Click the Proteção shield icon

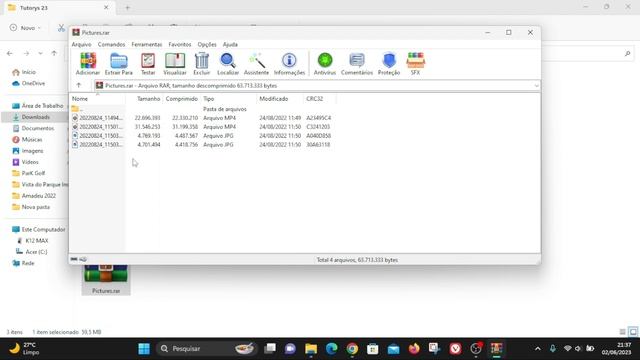[389, 64]
